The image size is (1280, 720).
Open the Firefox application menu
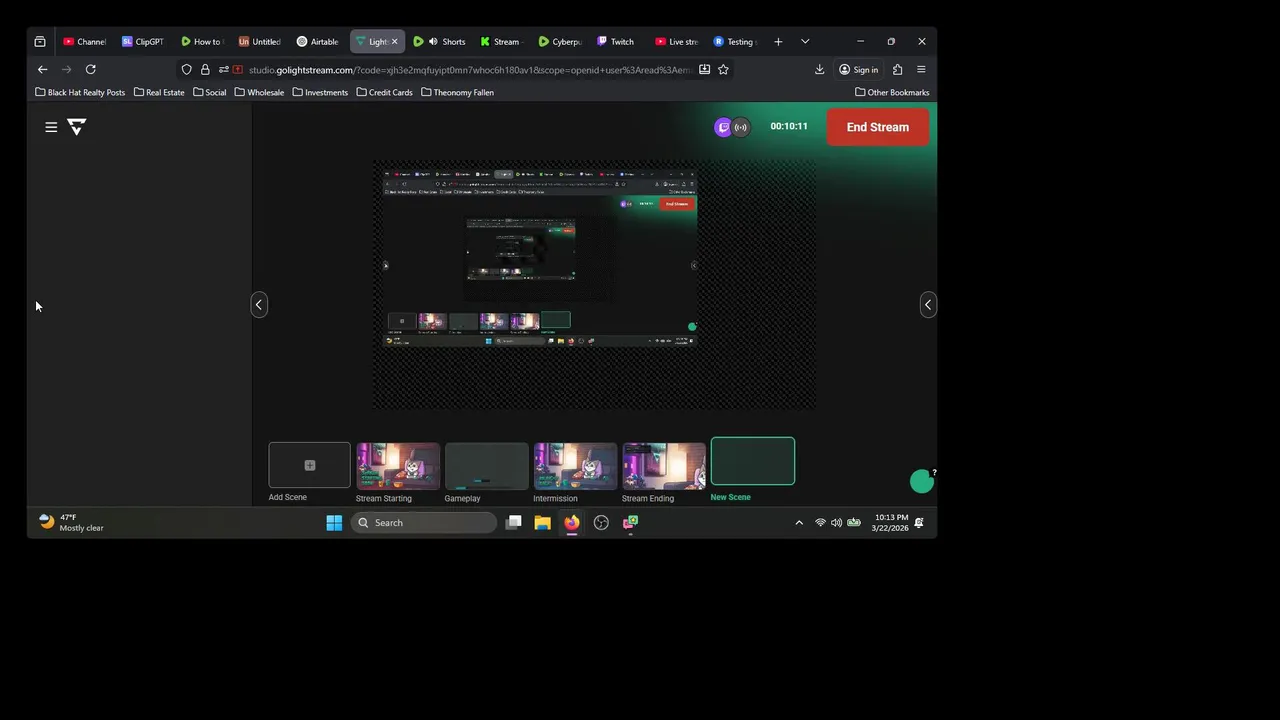921,70
